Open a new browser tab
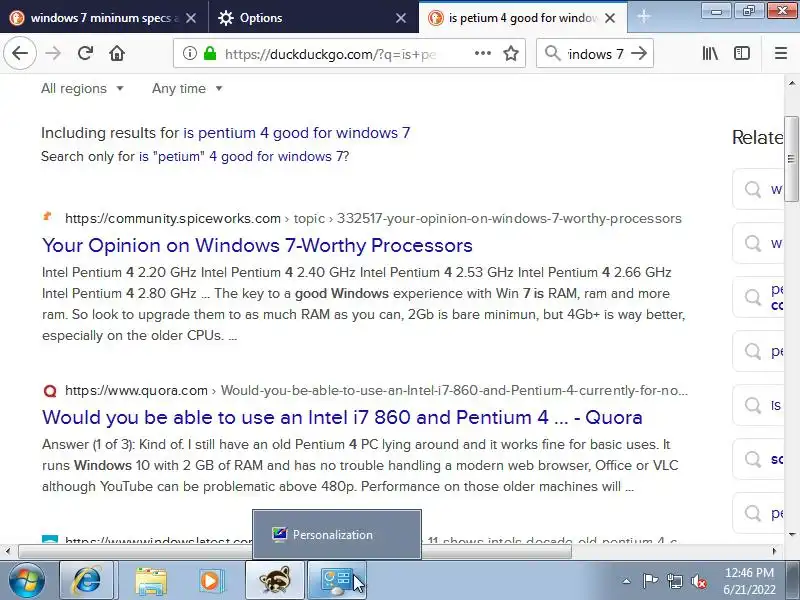The height and width of the screenshot is (600, 800). coord(644,17)
